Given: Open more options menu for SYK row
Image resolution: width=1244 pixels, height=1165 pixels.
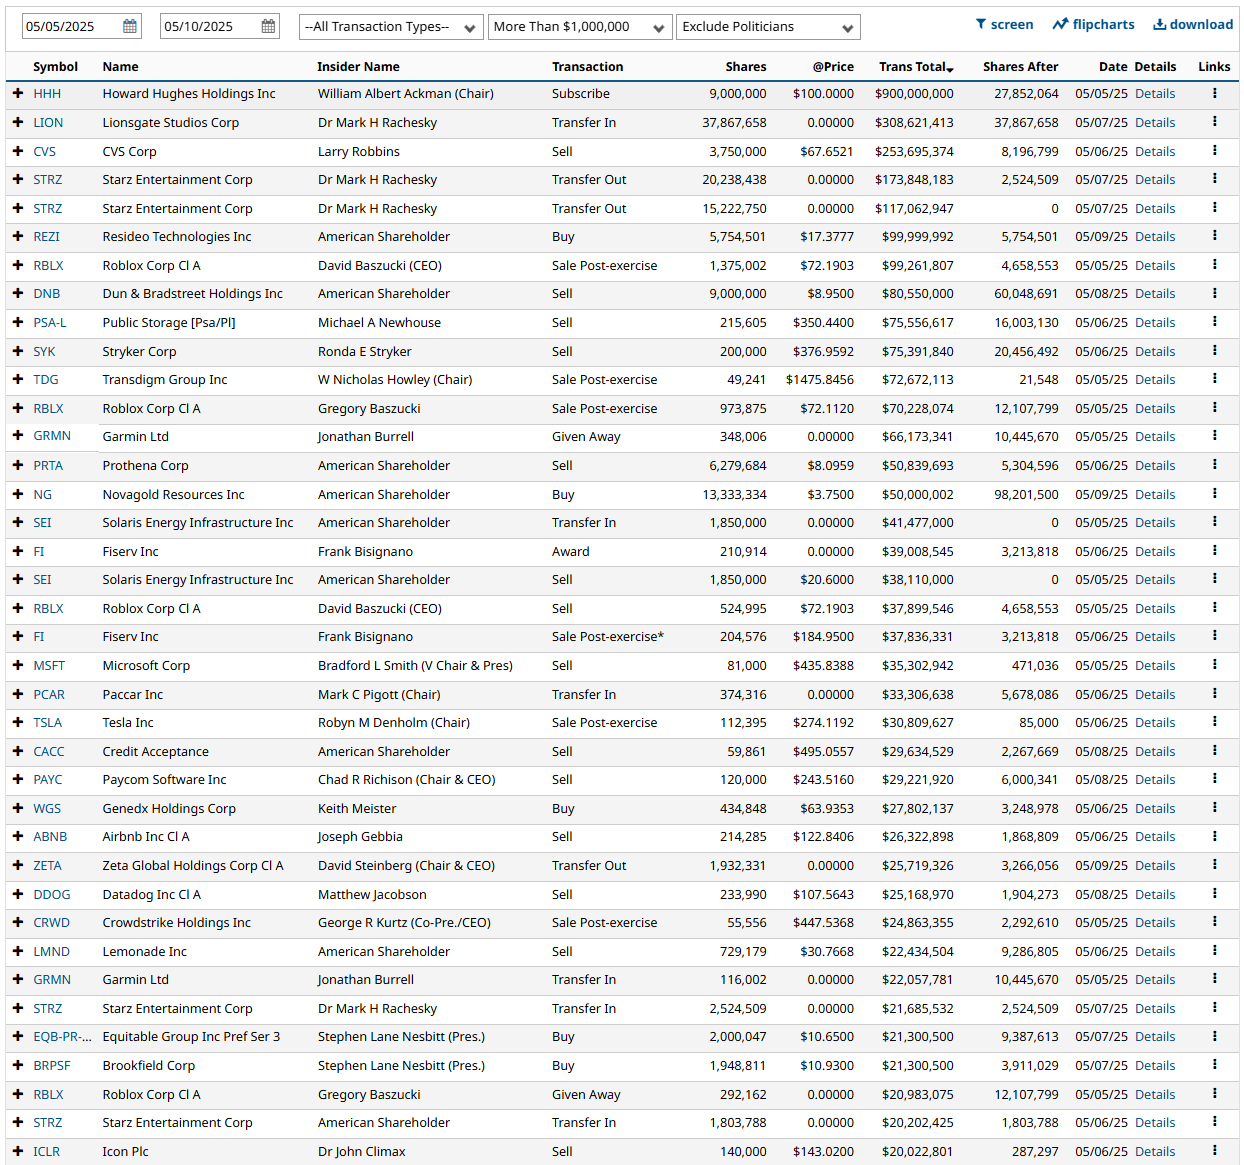Looking at the screenshot, I should (1215, 351).
